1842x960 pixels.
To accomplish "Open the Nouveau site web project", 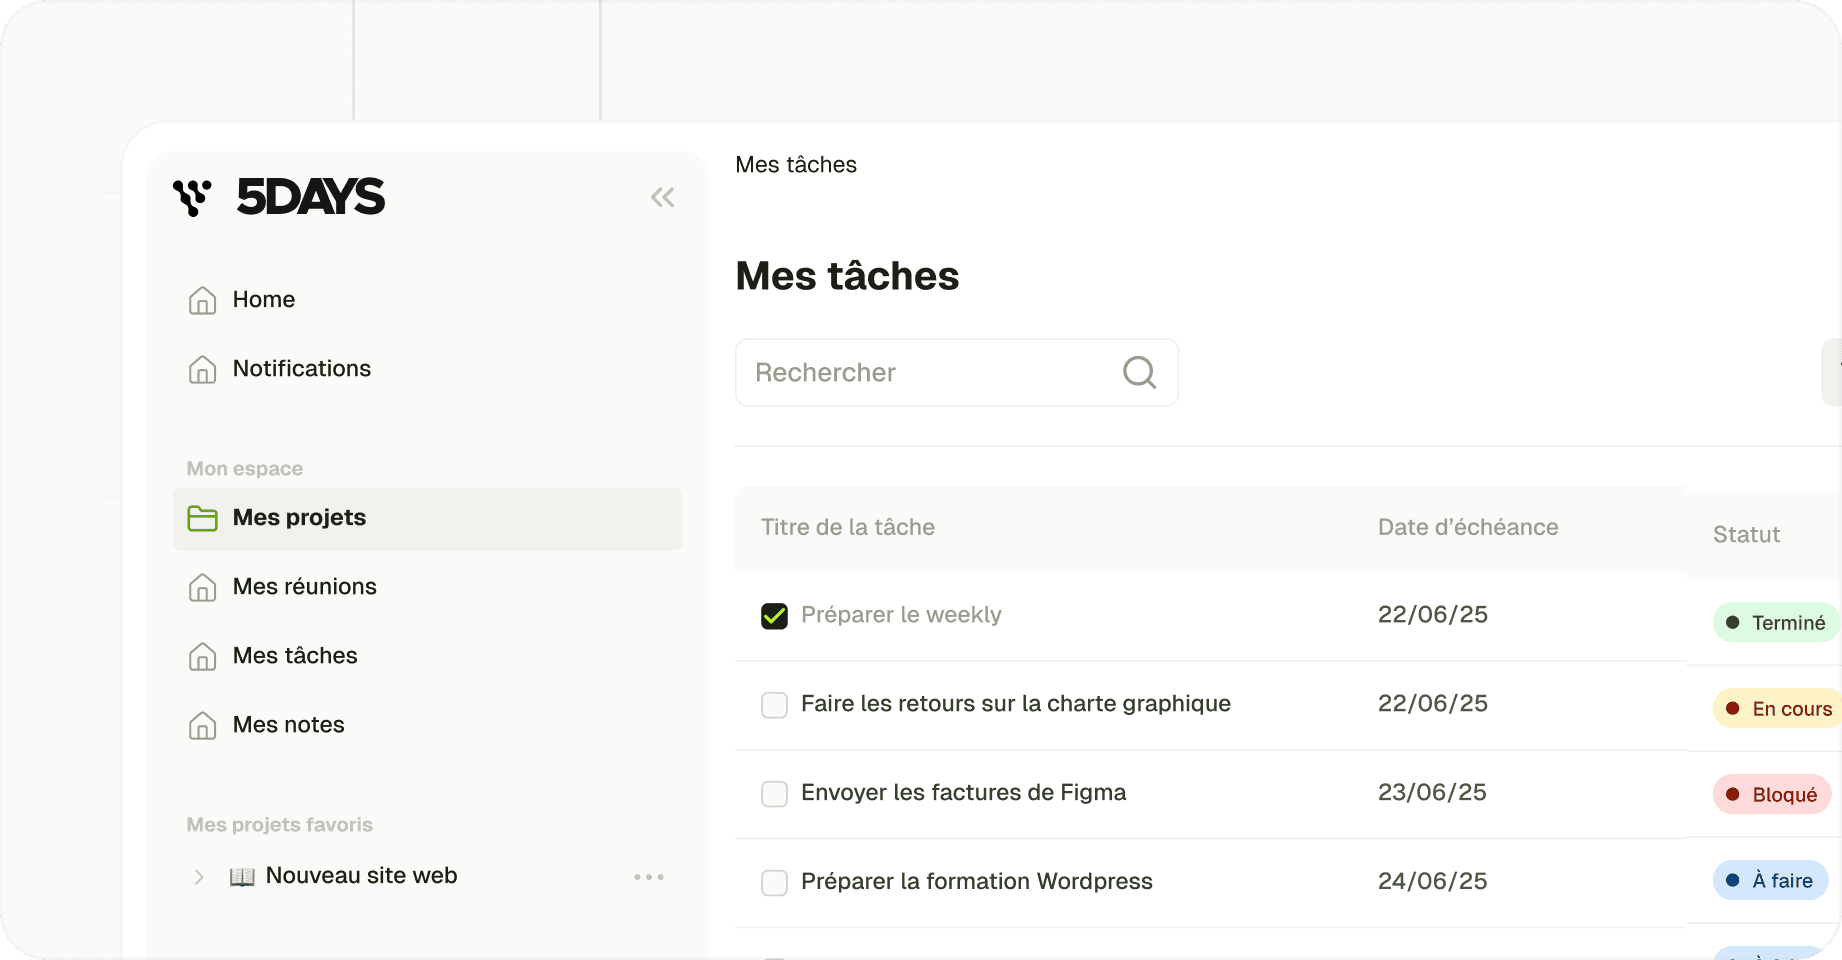I will click(x=362, y=876).
